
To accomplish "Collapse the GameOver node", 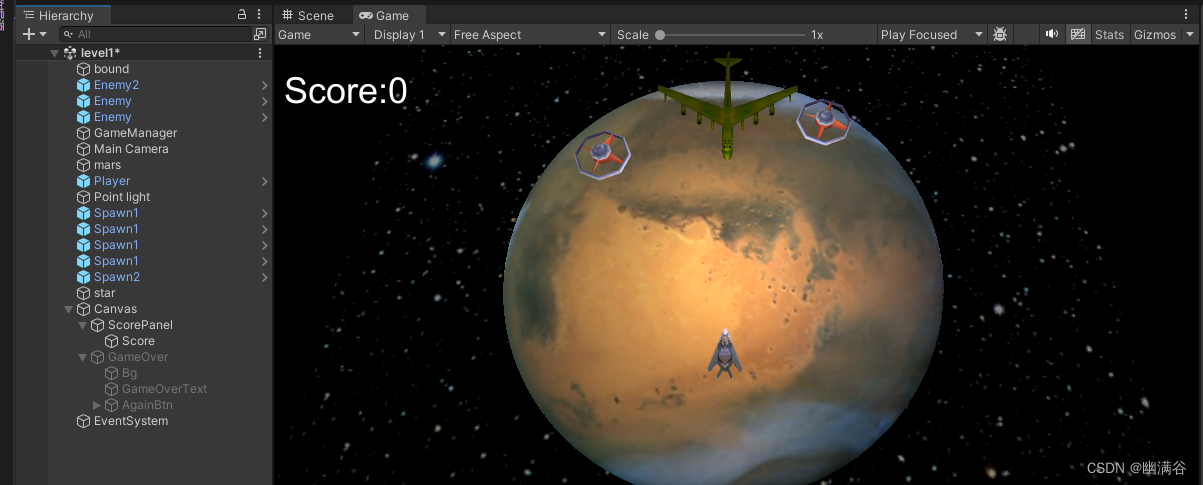I will [x=83, y=357].
